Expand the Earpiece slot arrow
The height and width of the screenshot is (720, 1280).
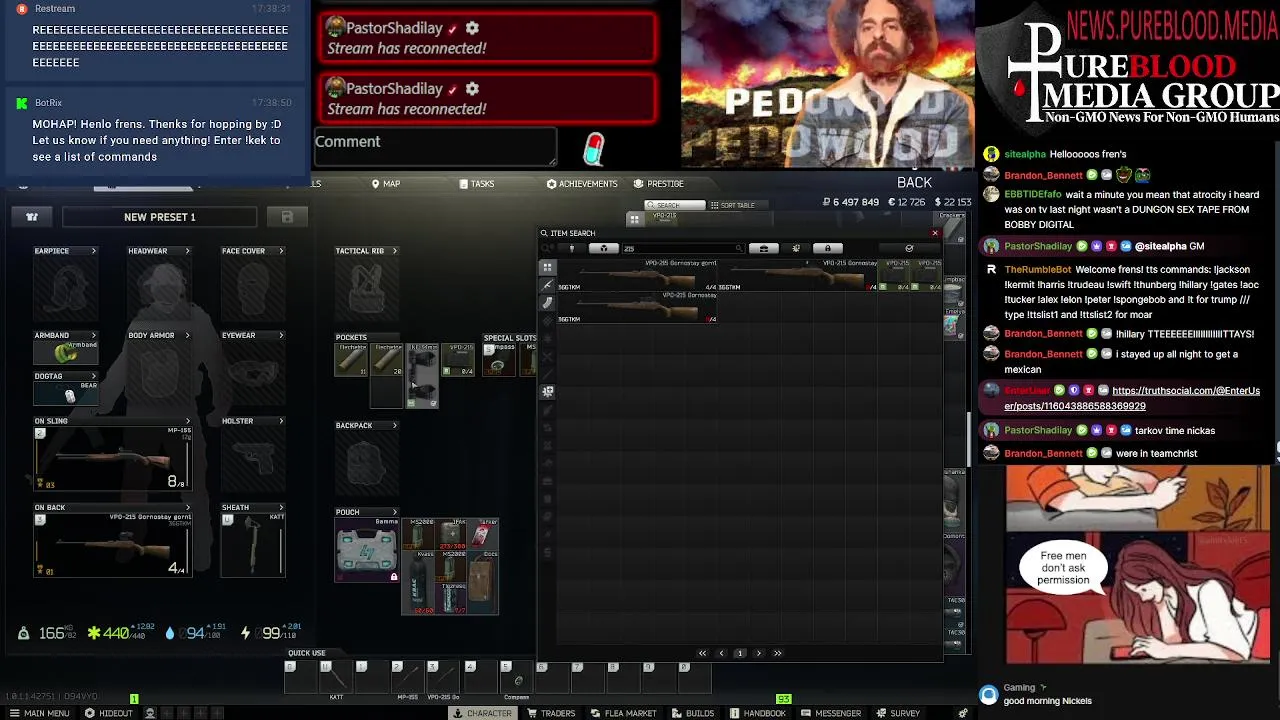pos(94,251)
